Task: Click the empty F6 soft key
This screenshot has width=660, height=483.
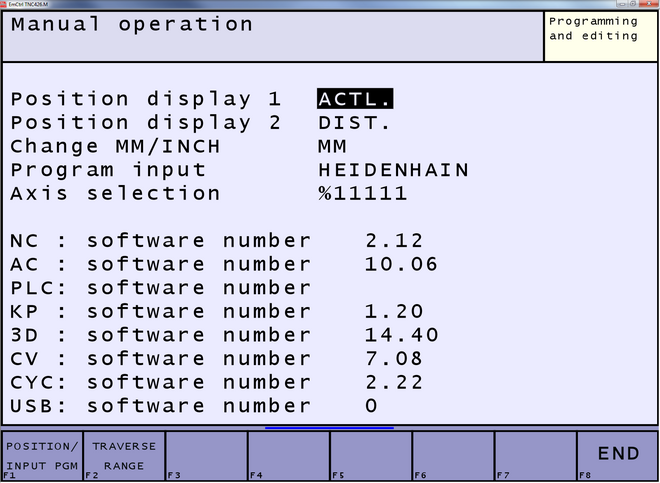Action: (x=453, y=456)
